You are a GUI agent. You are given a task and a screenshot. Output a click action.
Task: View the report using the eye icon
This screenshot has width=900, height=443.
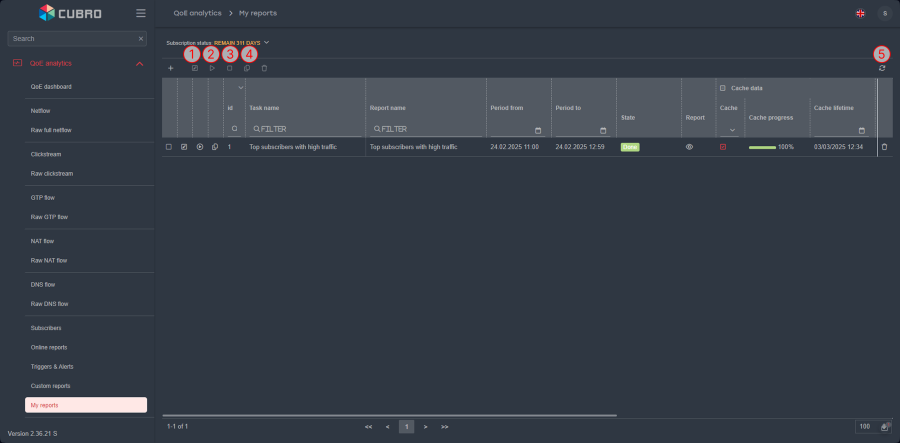coord(689,147)
